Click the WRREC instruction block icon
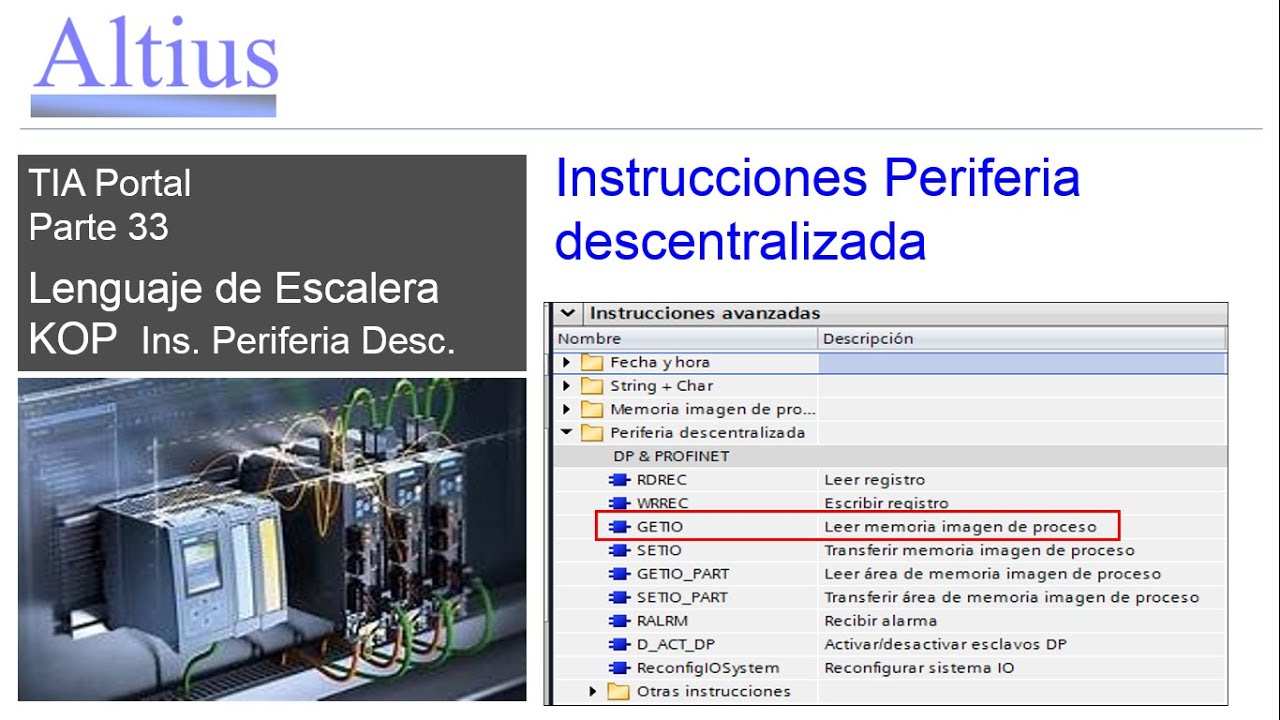The image size is (1280, 720). [620, 503]
